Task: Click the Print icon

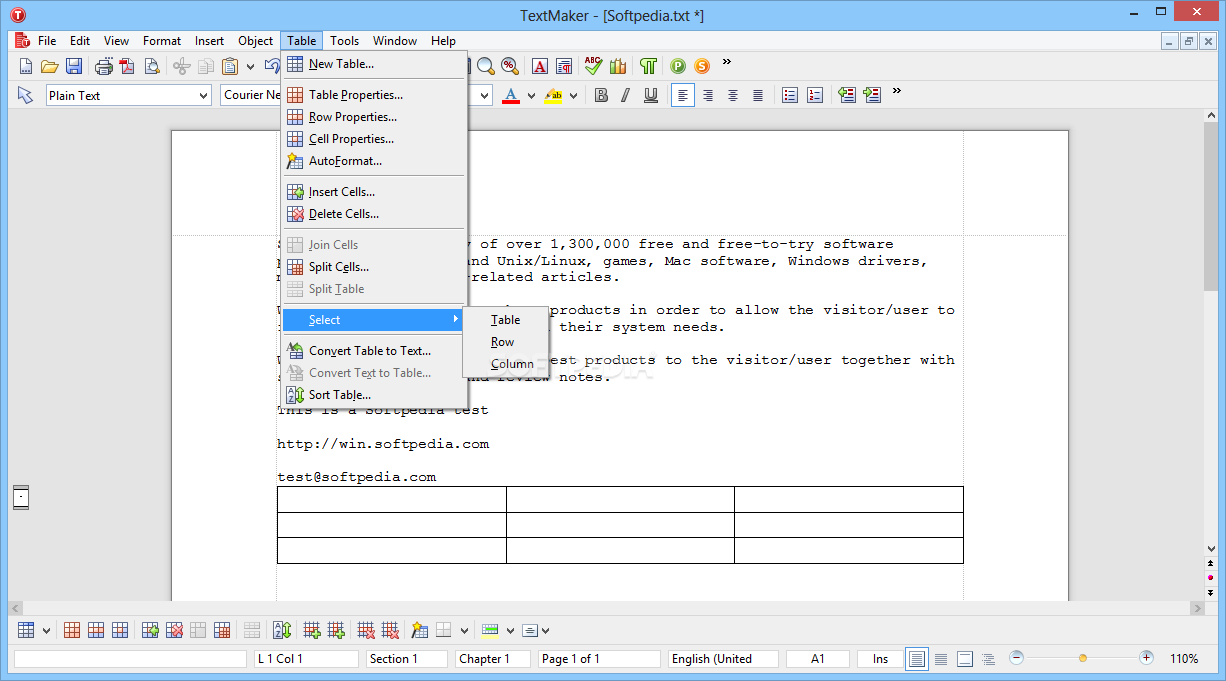Action: coord(104,66)
